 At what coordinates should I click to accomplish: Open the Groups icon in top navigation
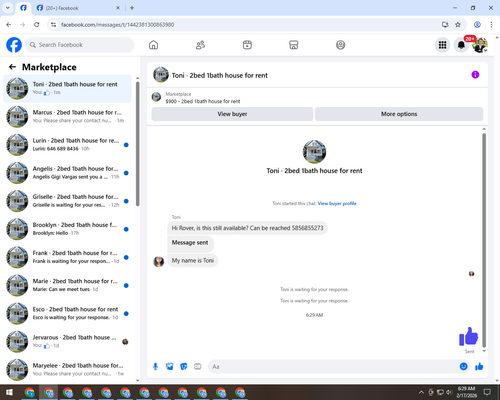340,45
